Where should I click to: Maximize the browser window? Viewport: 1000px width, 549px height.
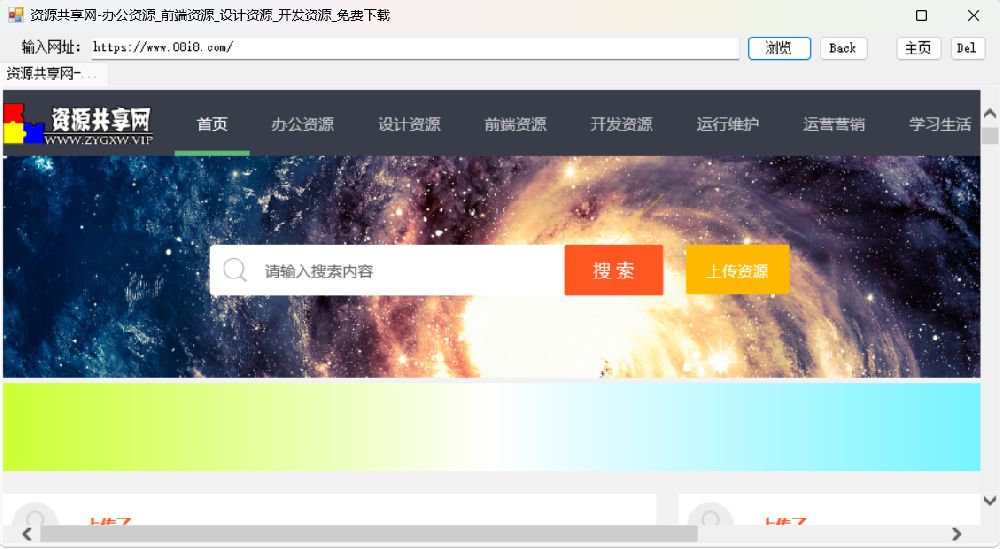click(x=921, y=15)
